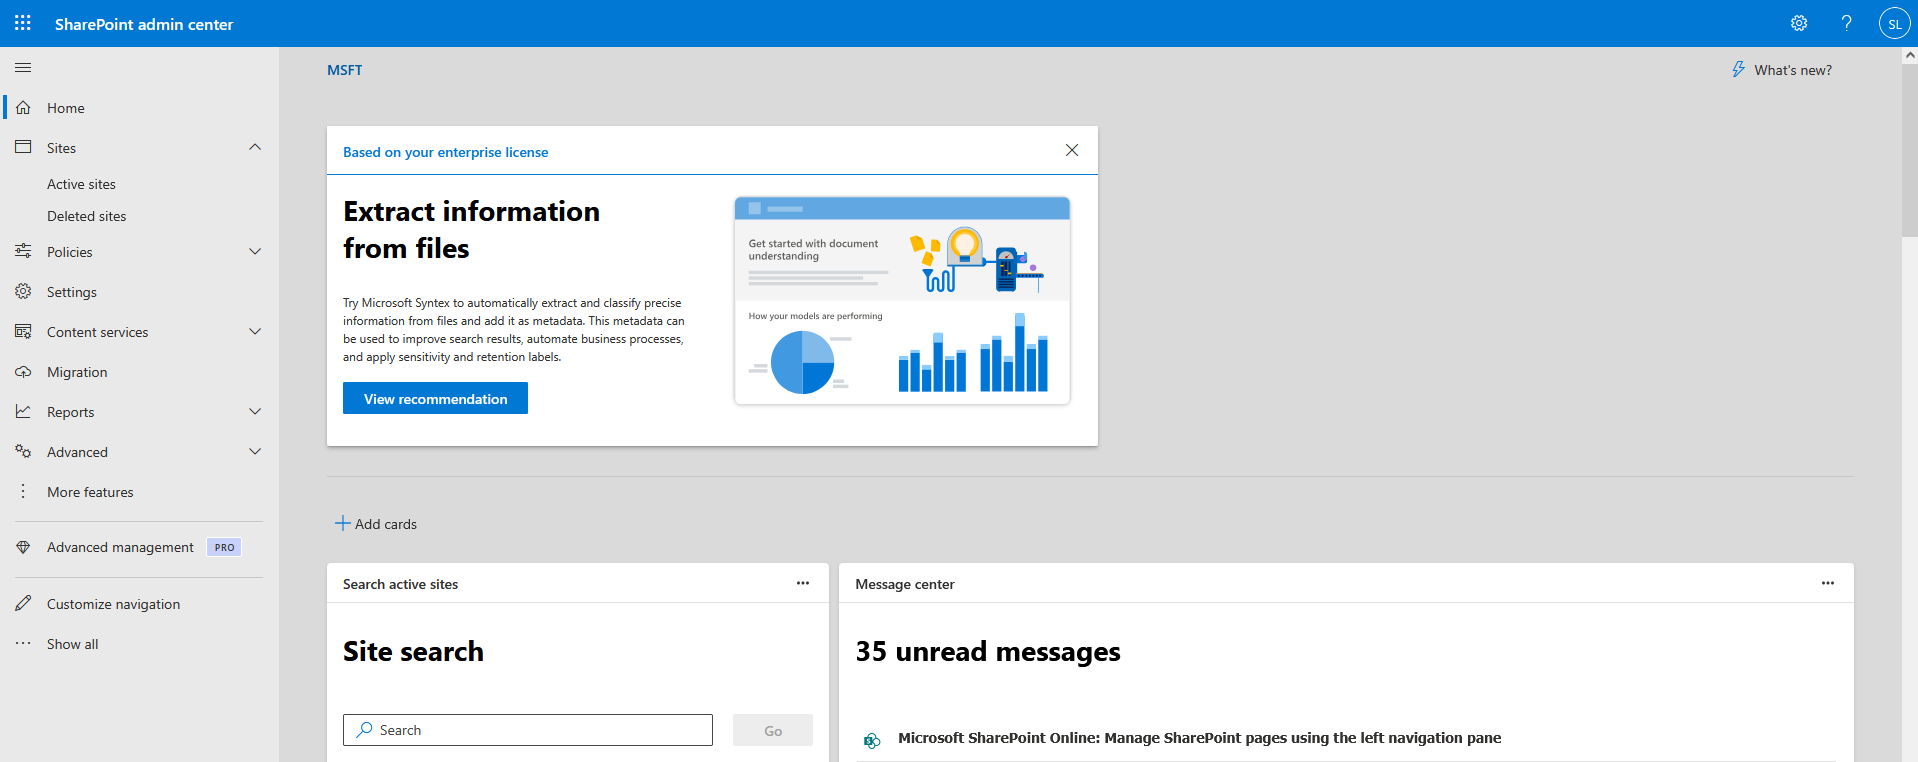1918x762 pixels.
Task: Click the MSFT tenant link
Action: click(345, 70)
